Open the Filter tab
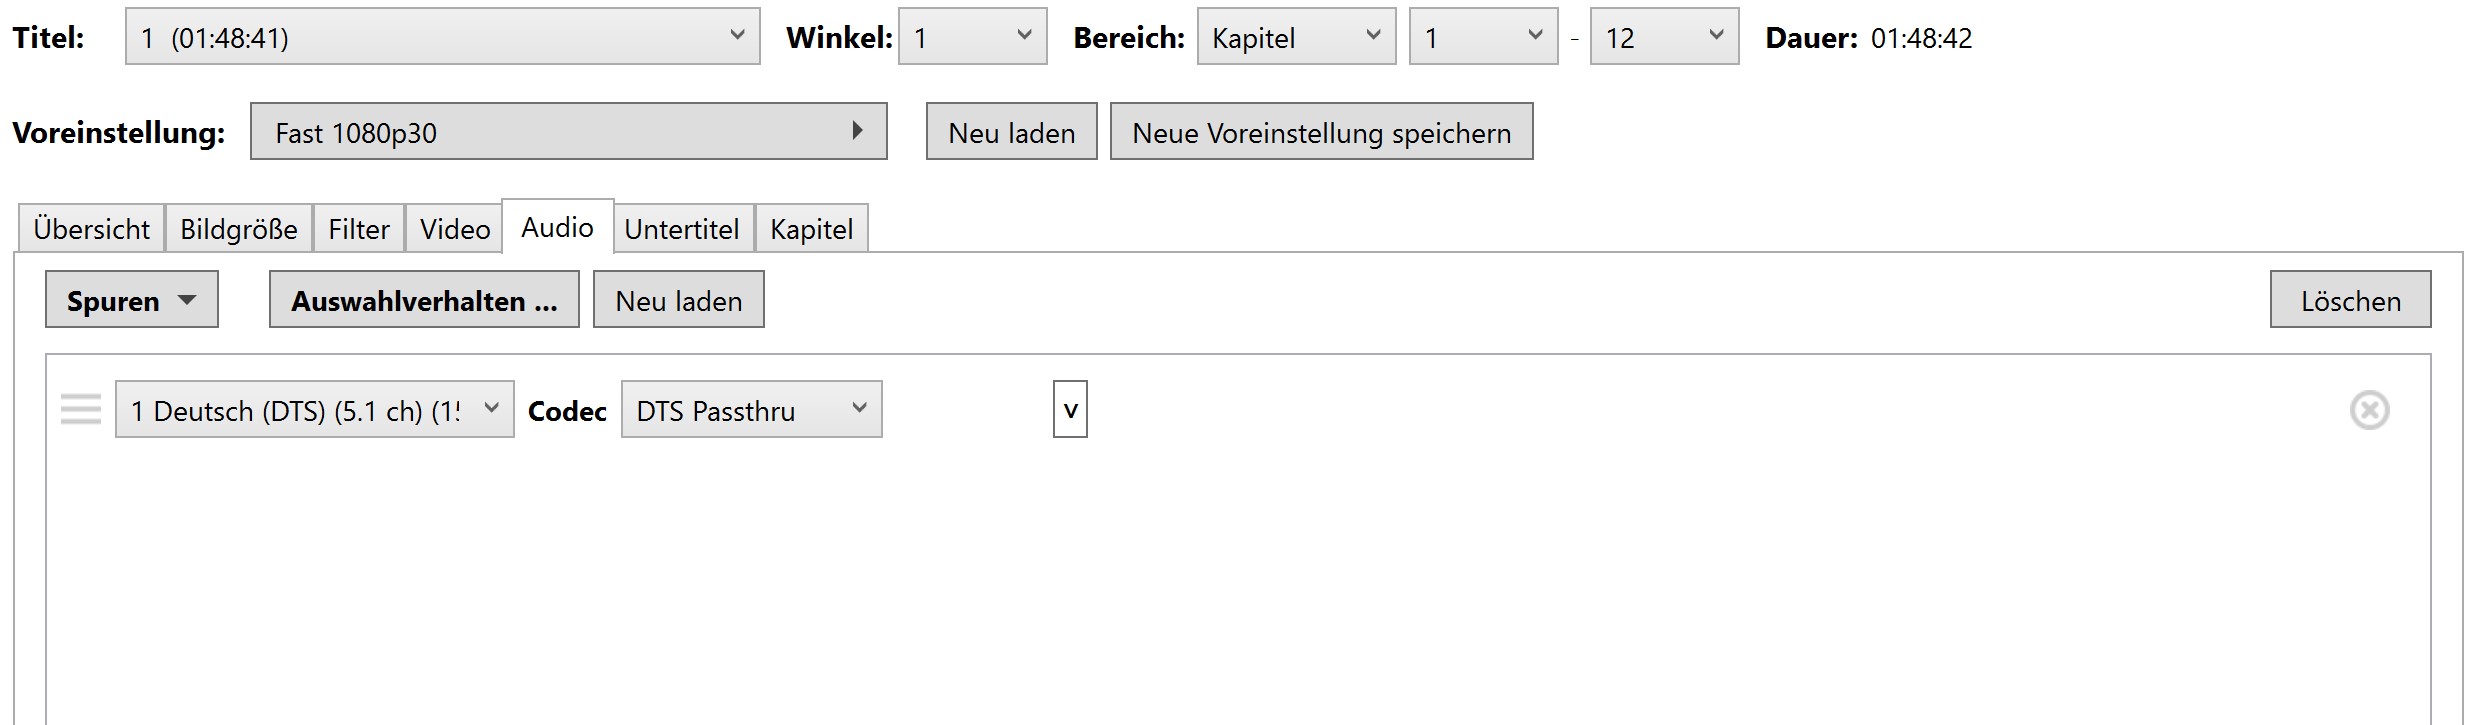The image size is (2477, 725). click(x=358, y=229)
